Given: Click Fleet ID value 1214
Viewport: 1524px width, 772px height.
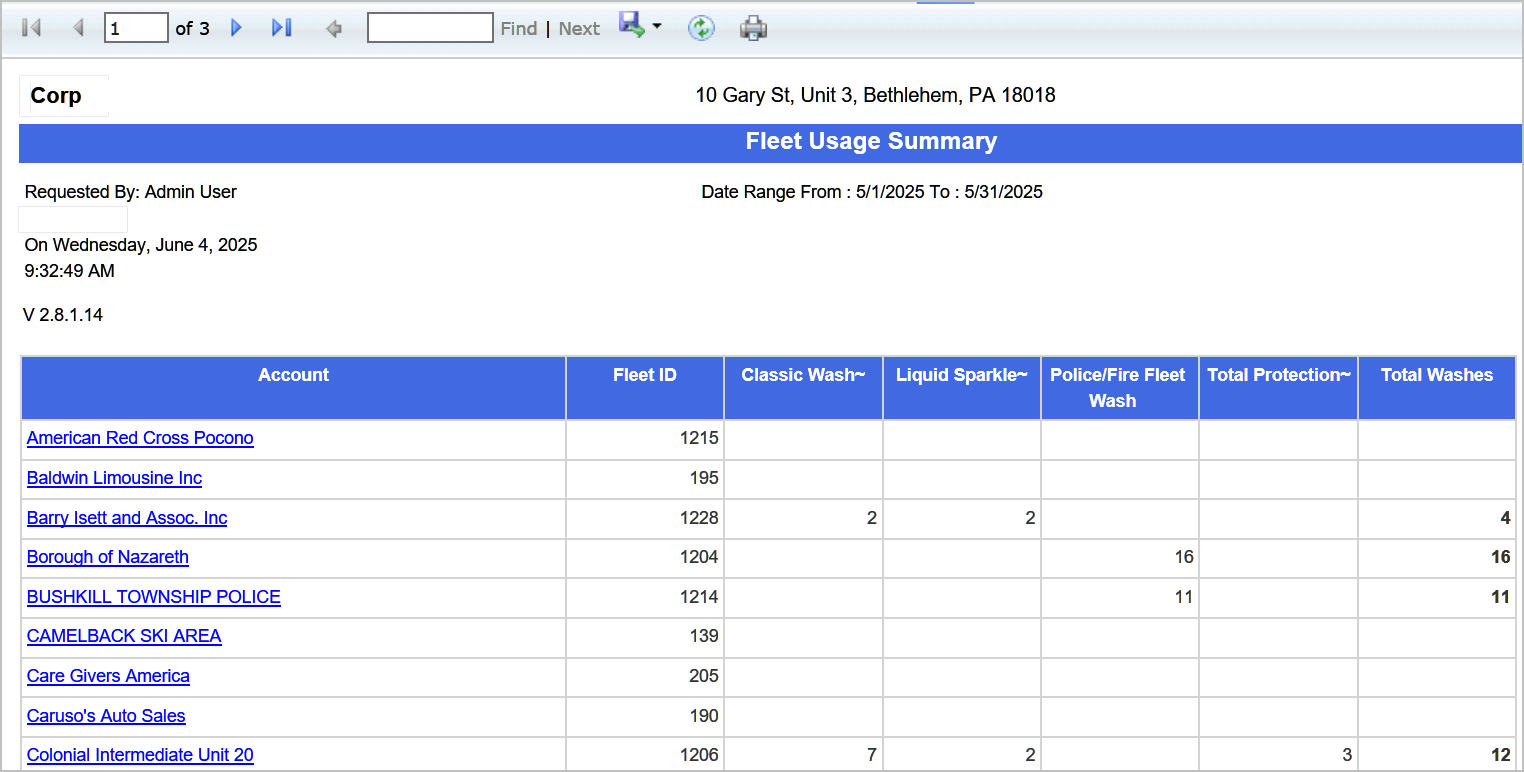Looking at the screenshot, I should click(699, 597).
